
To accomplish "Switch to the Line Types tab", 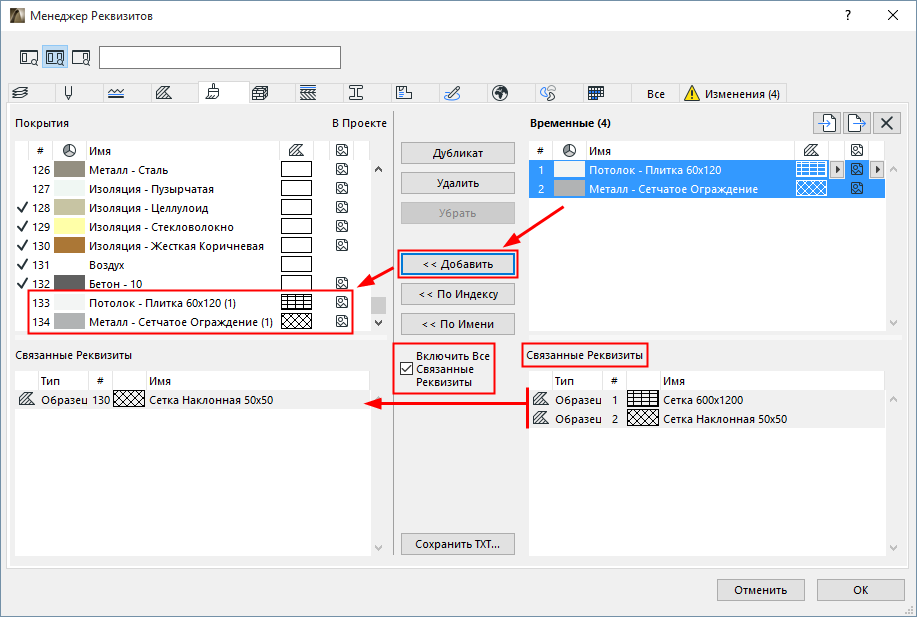I will [x=116, y=93].
